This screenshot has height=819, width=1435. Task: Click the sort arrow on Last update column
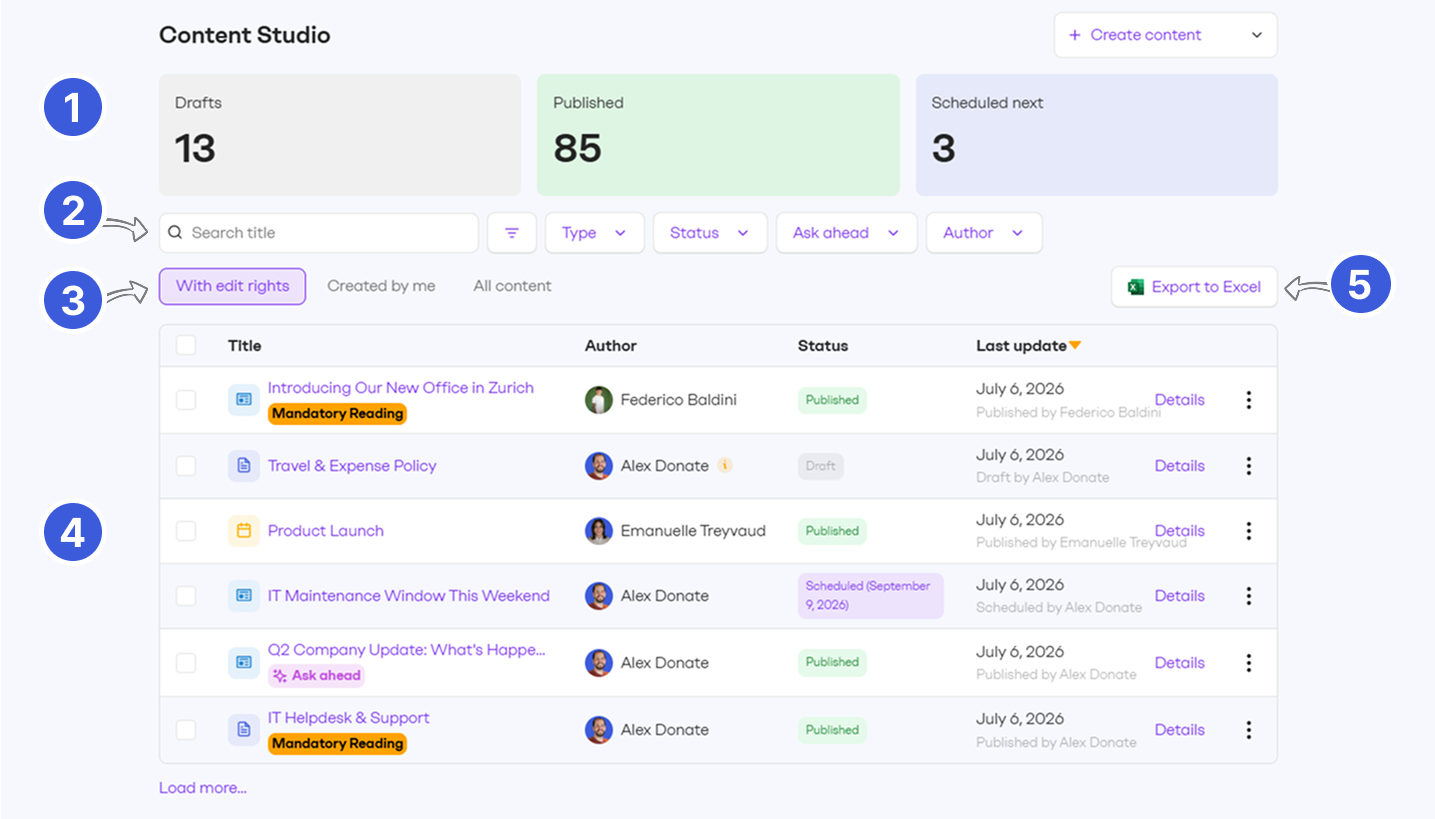tap(1075, 346)
